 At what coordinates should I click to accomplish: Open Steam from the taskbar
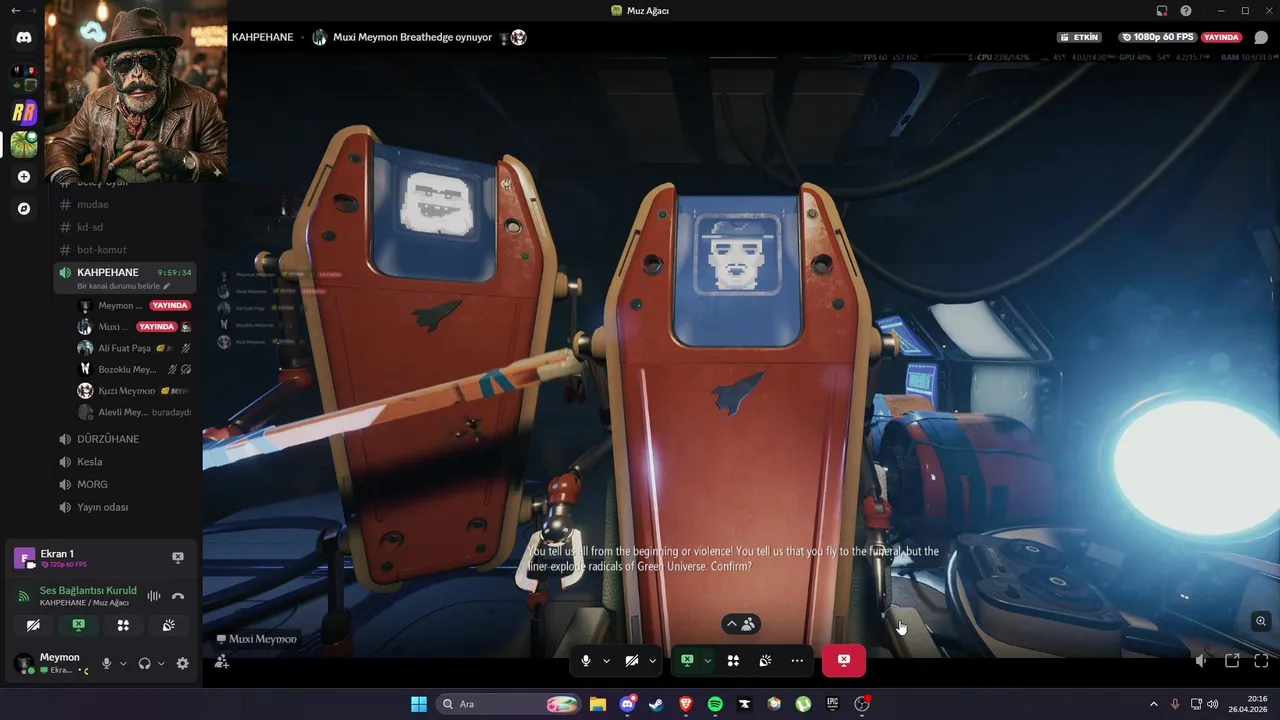point(656,704)
